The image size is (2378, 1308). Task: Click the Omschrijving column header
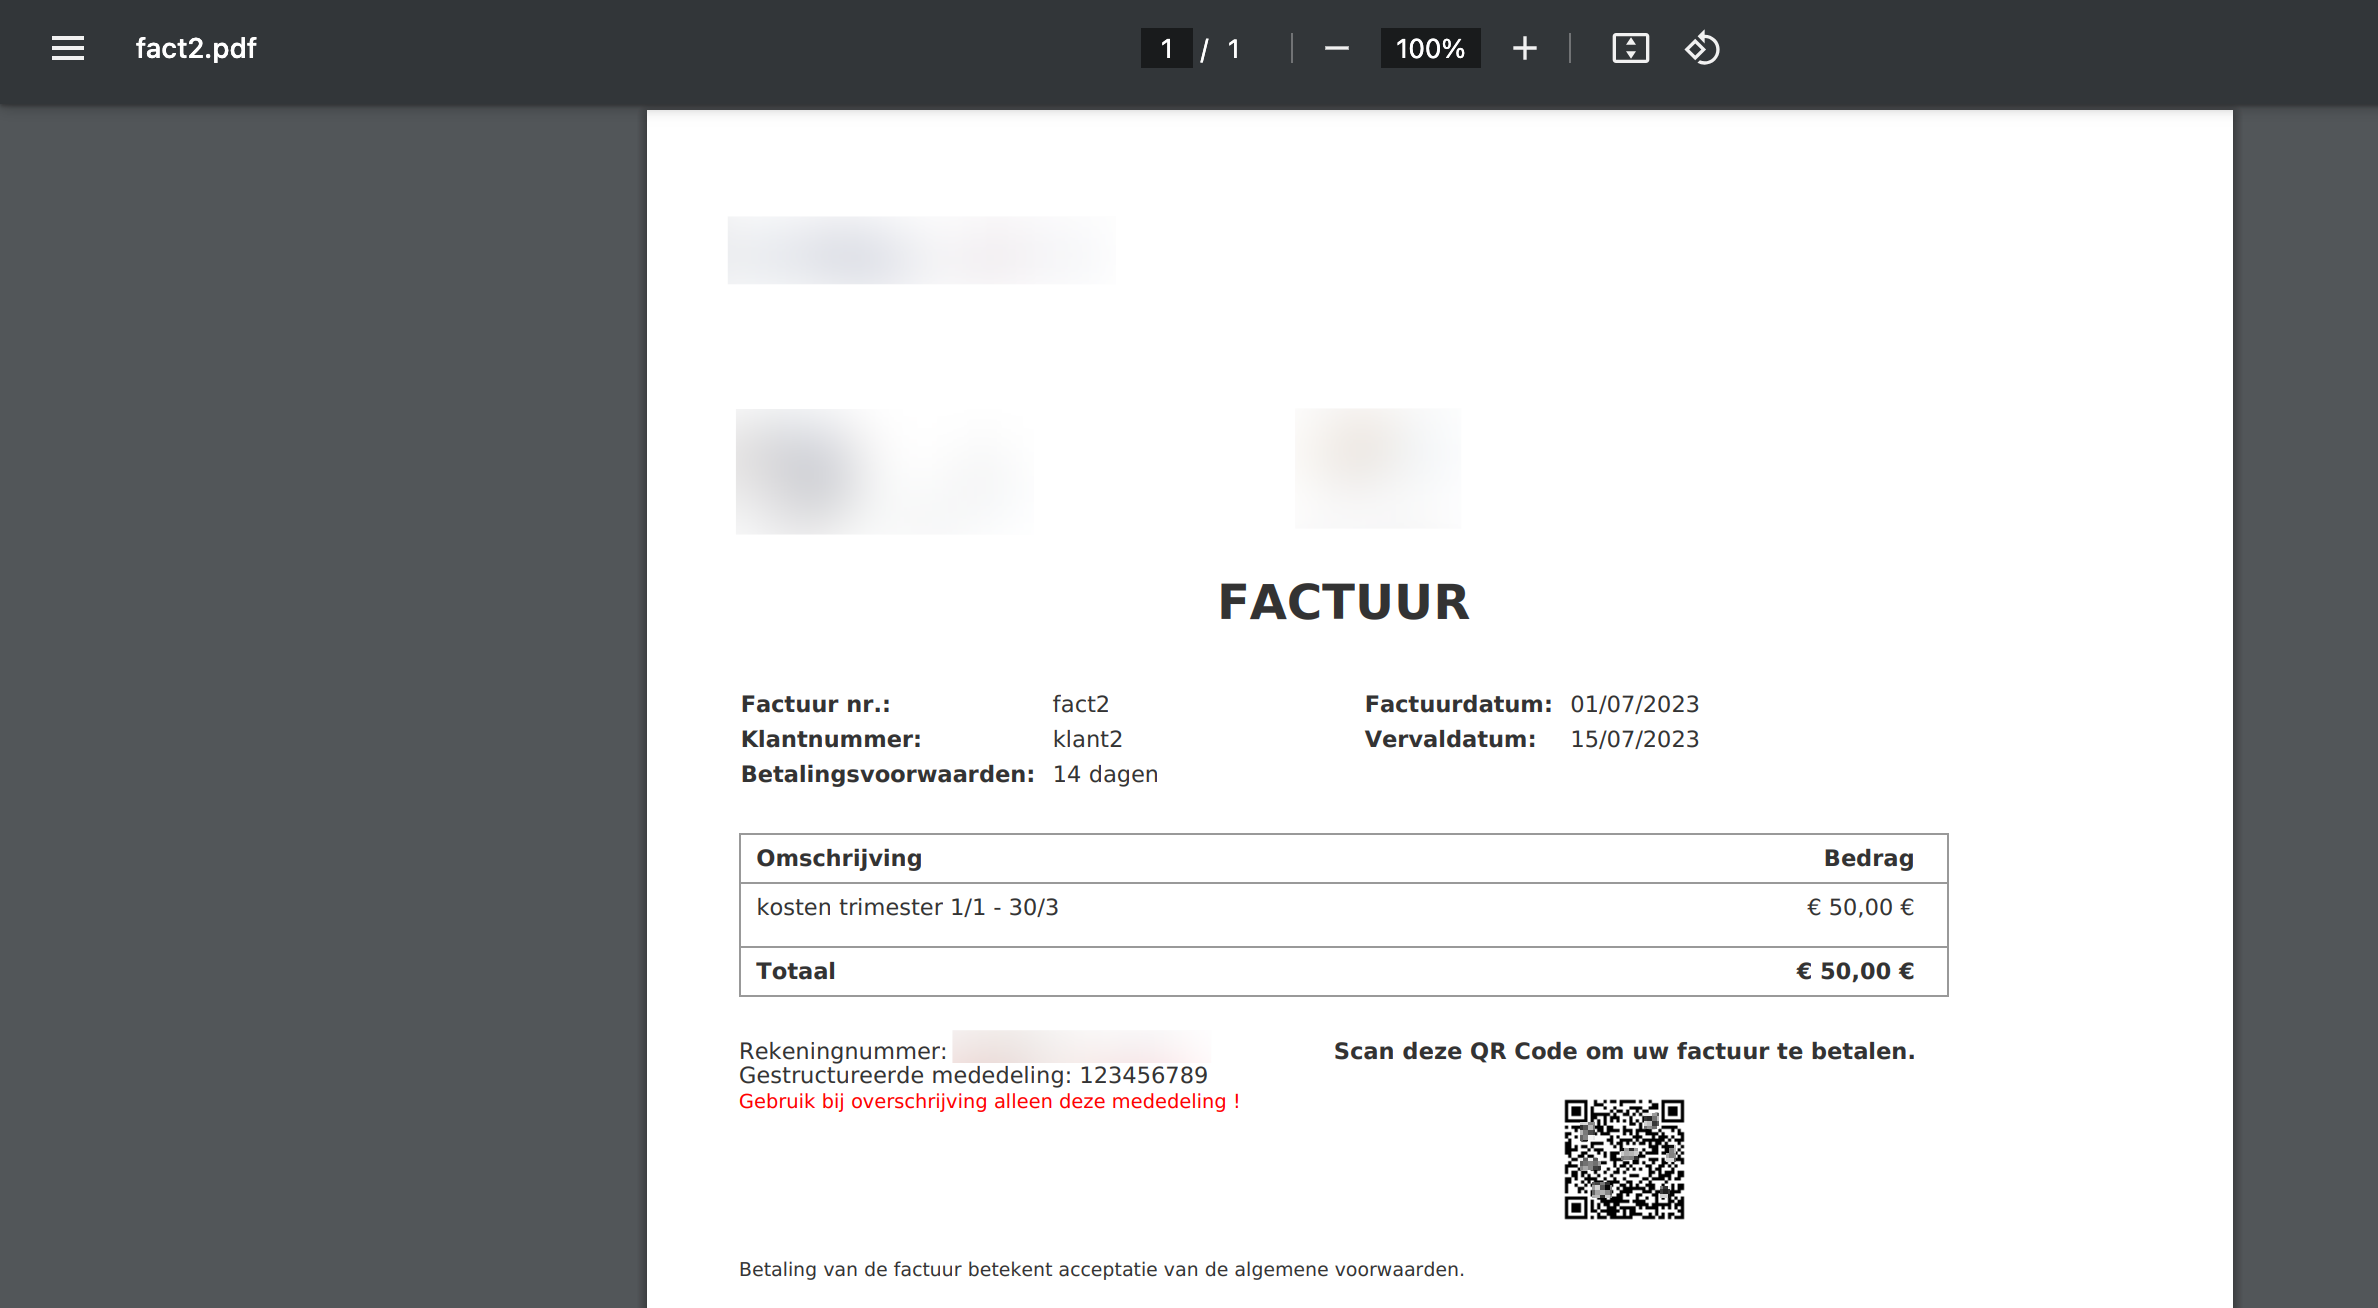[839, 858]
